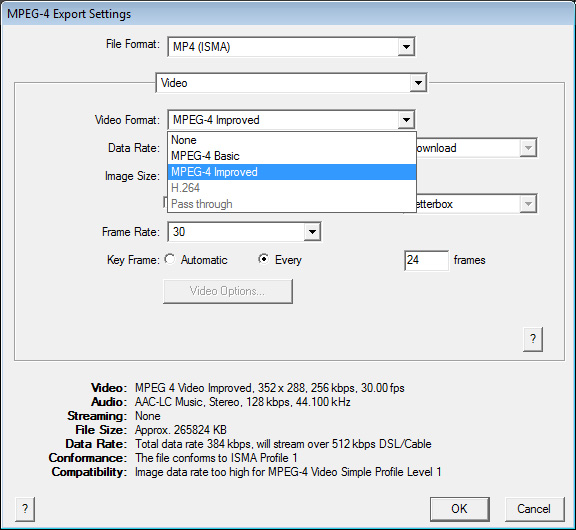Click the File Size value Approx. 265824 KB

coord(181,430)
